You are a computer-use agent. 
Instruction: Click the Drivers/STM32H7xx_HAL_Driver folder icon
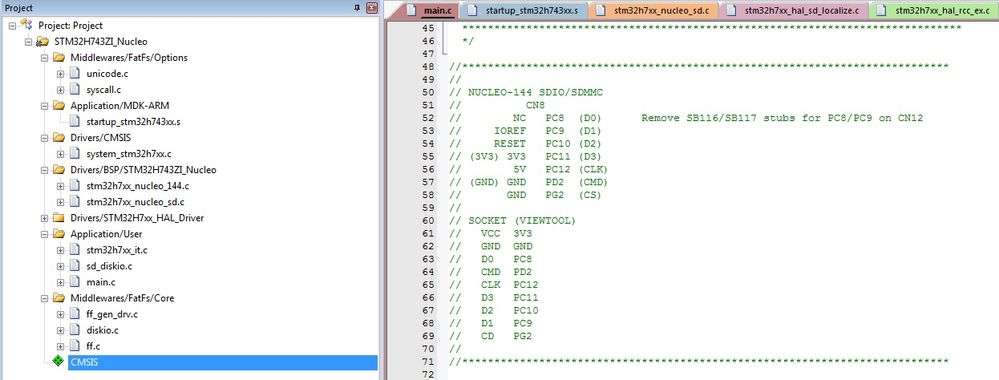[59, 217]
